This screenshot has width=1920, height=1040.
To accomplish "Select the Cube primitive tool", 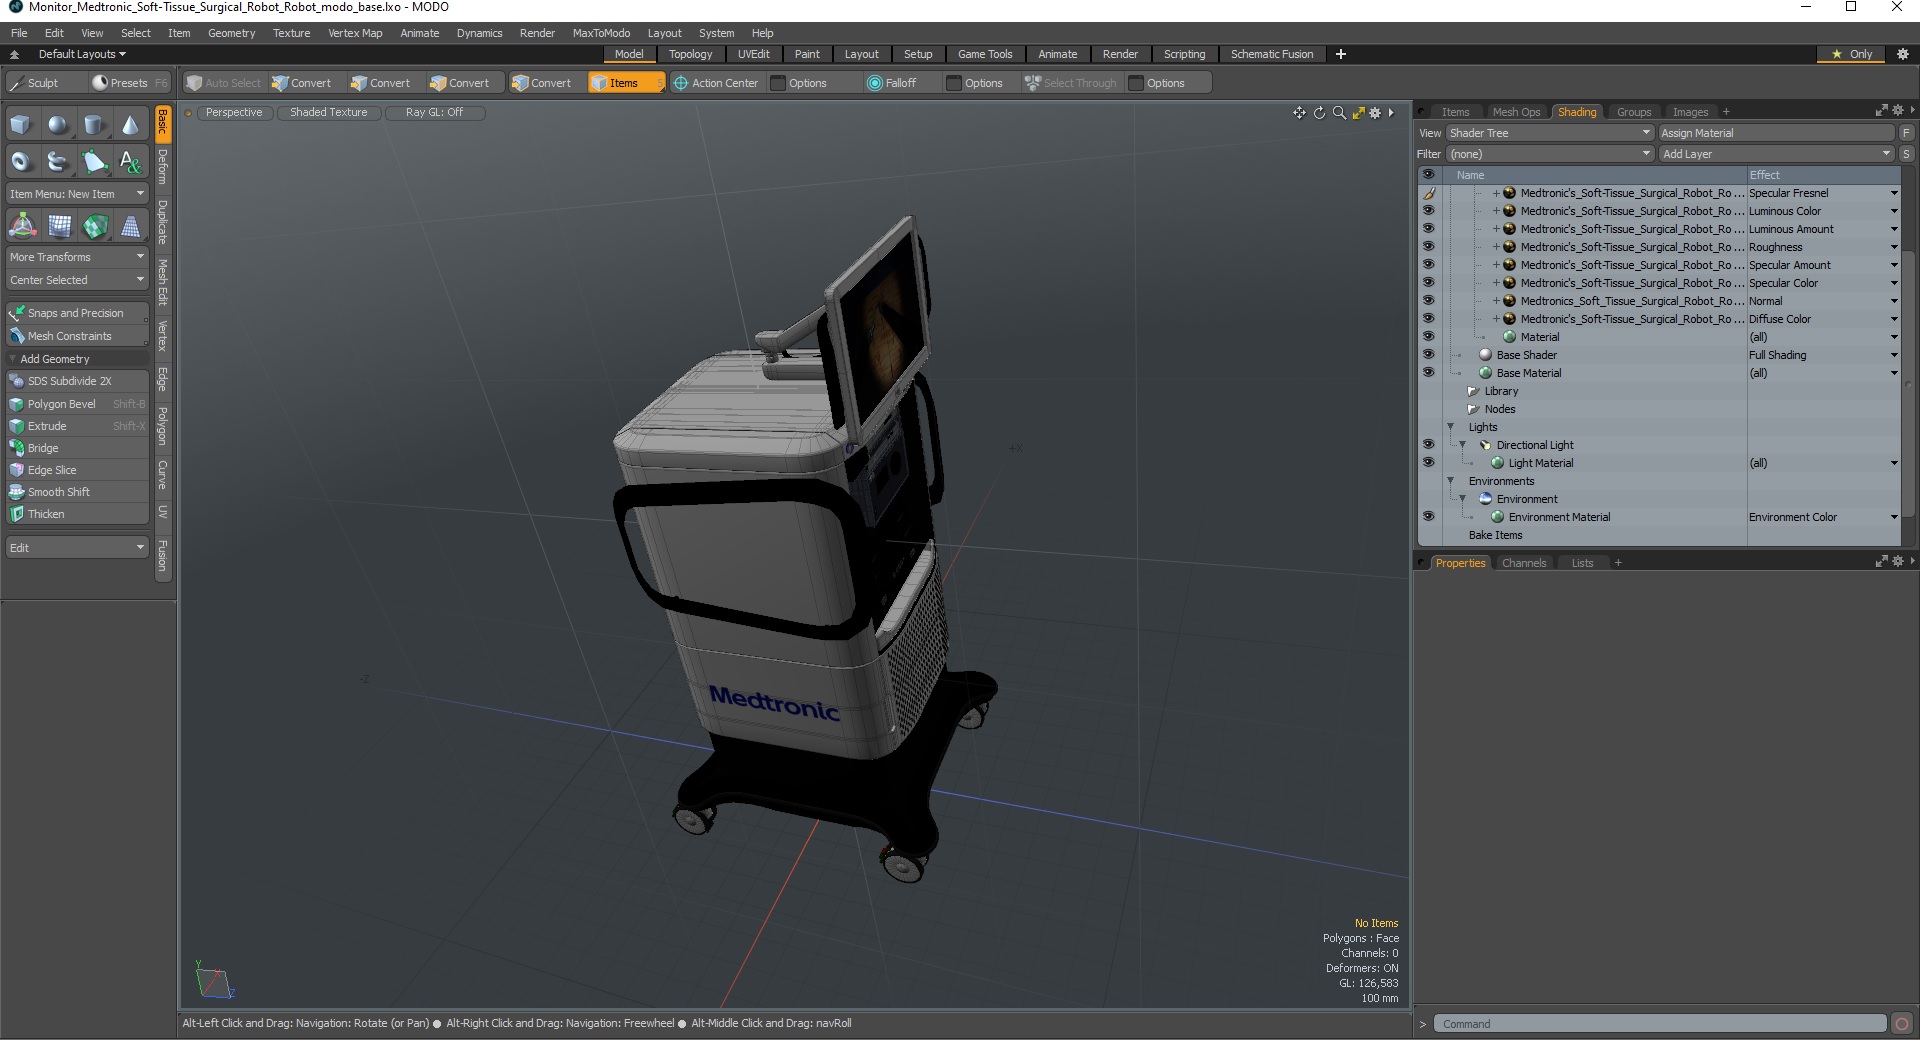I will (x=21, y=125).
